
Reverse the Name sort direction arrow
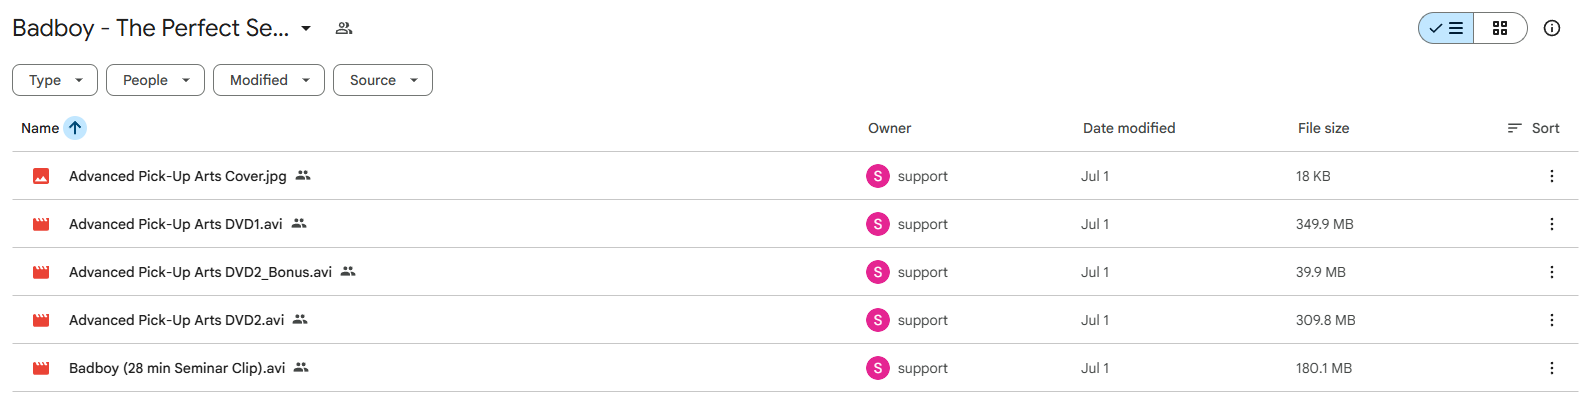(75, 128)
